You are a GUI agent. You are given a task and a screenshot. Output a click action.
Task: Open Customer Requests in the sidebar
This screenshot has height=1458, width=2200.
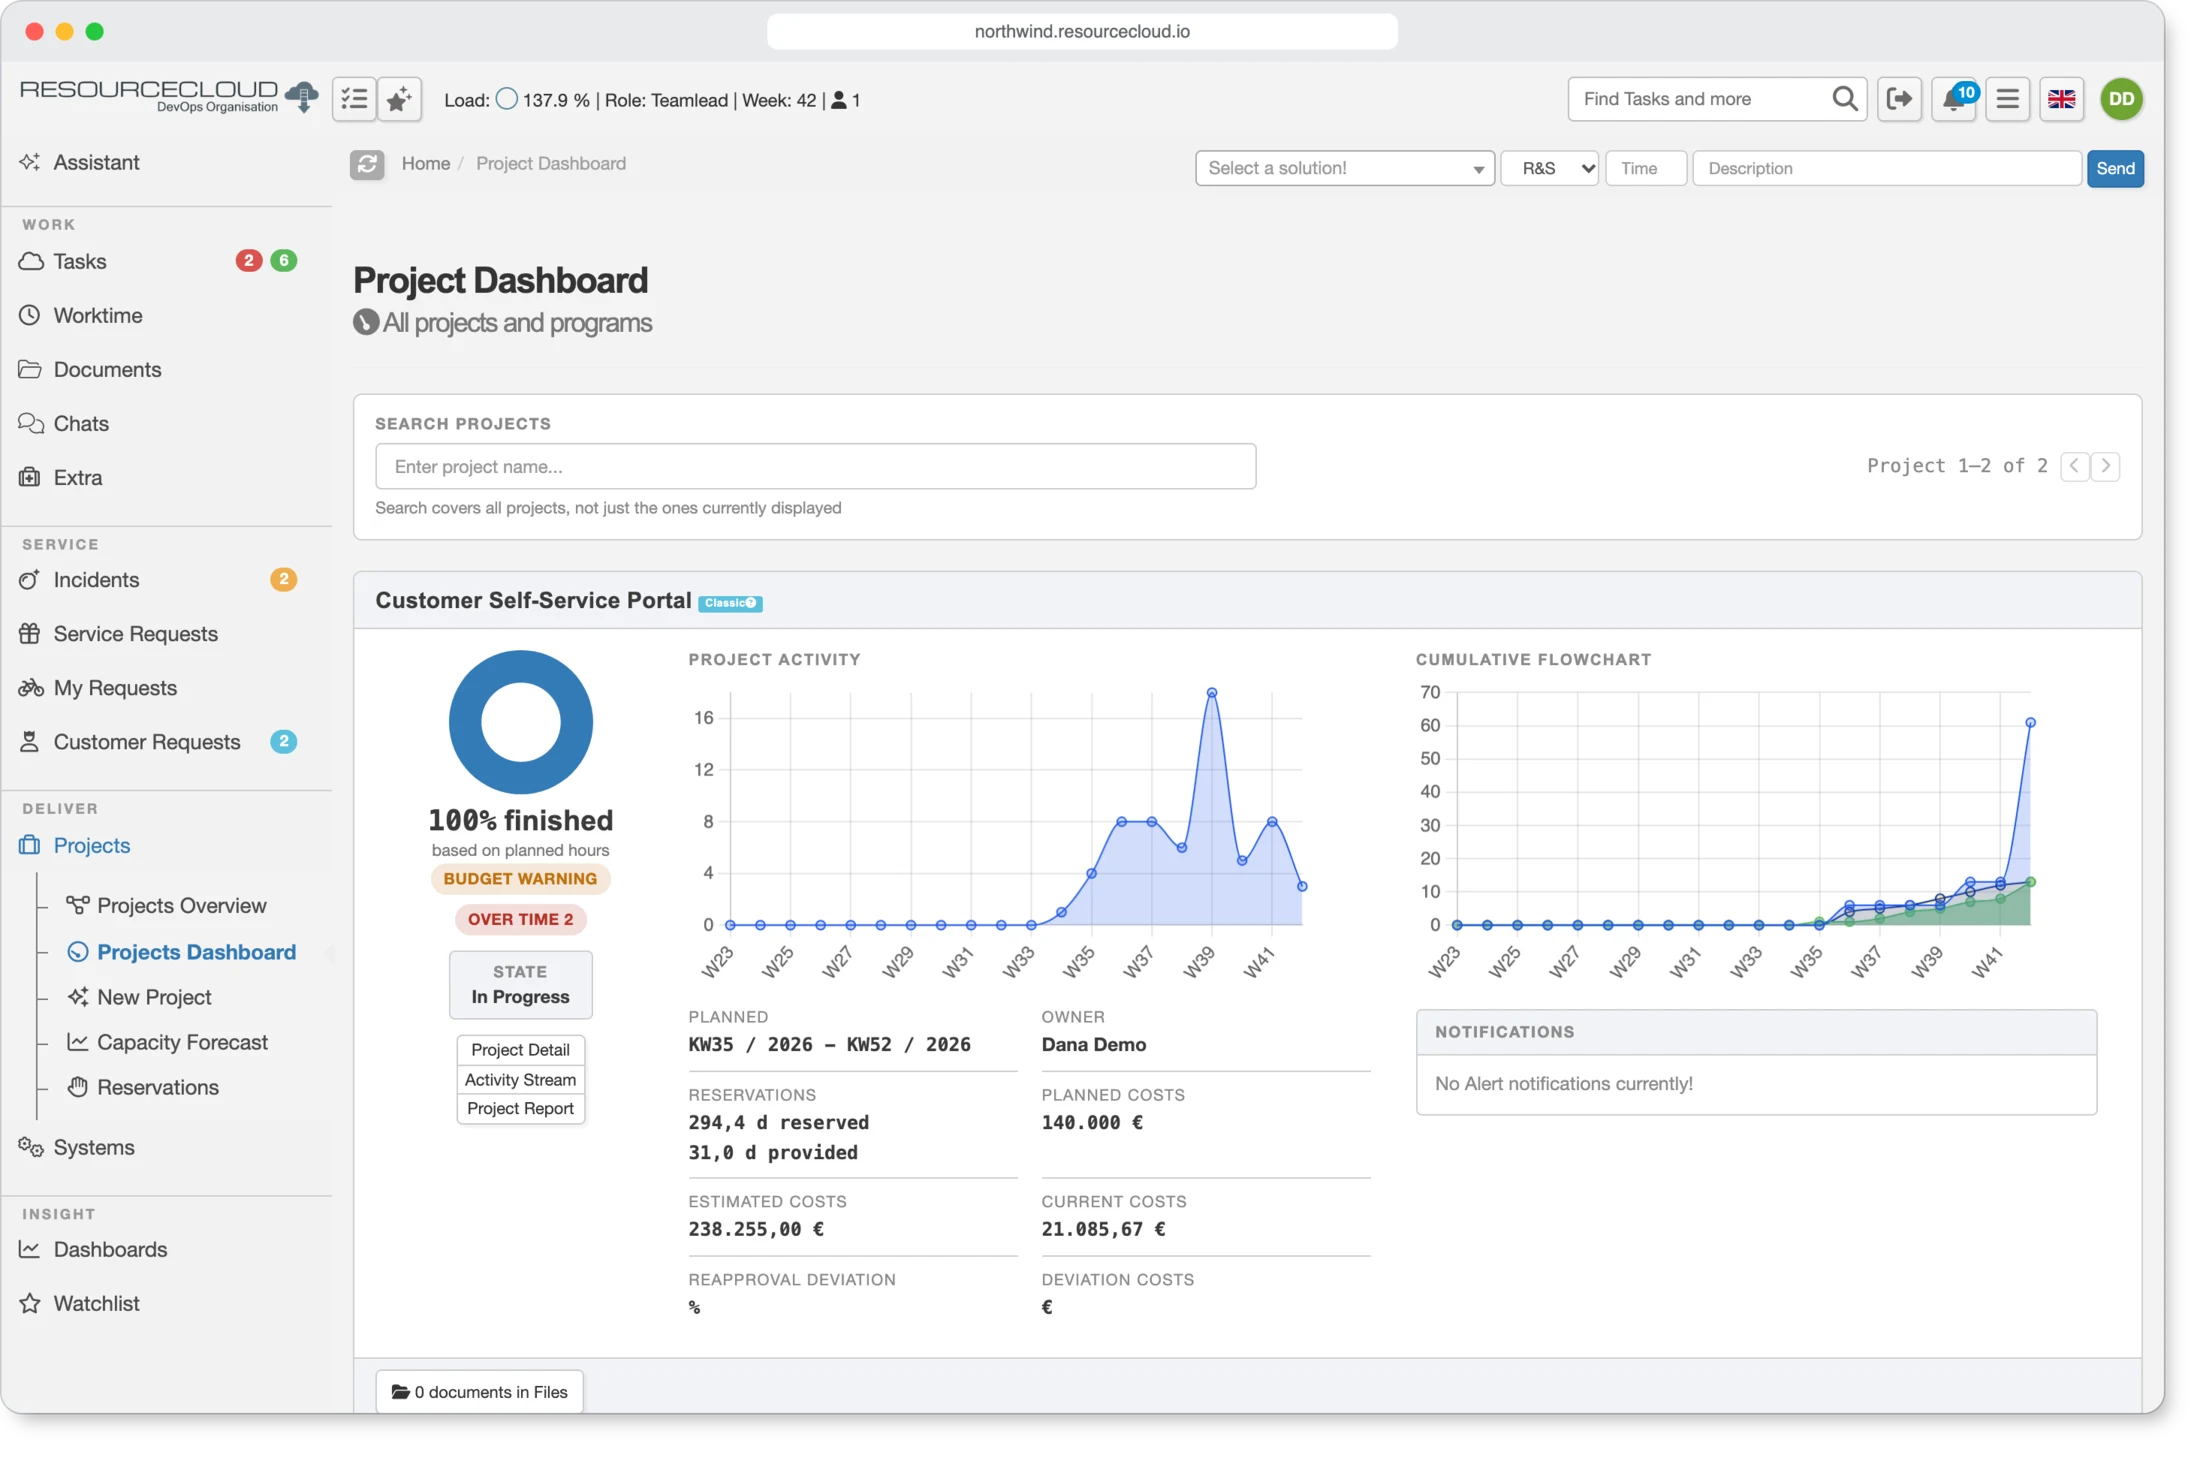[147, 742]
